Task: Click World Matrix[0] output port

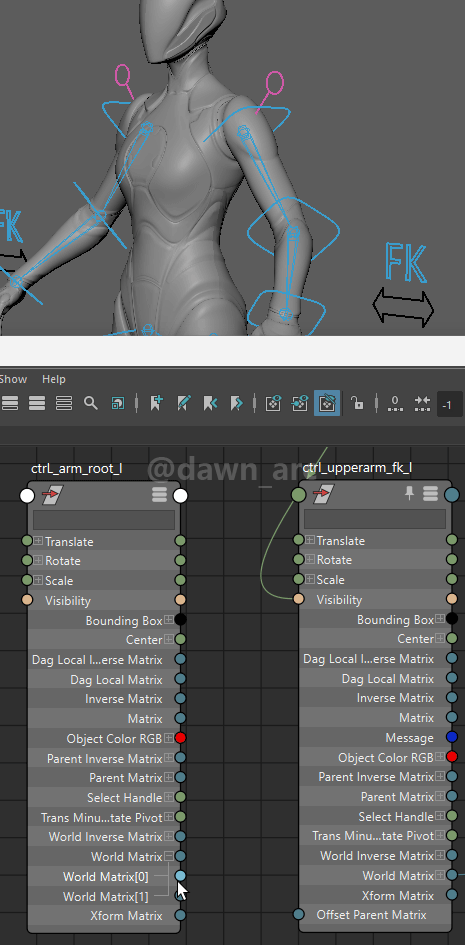Action: point(180,876)
